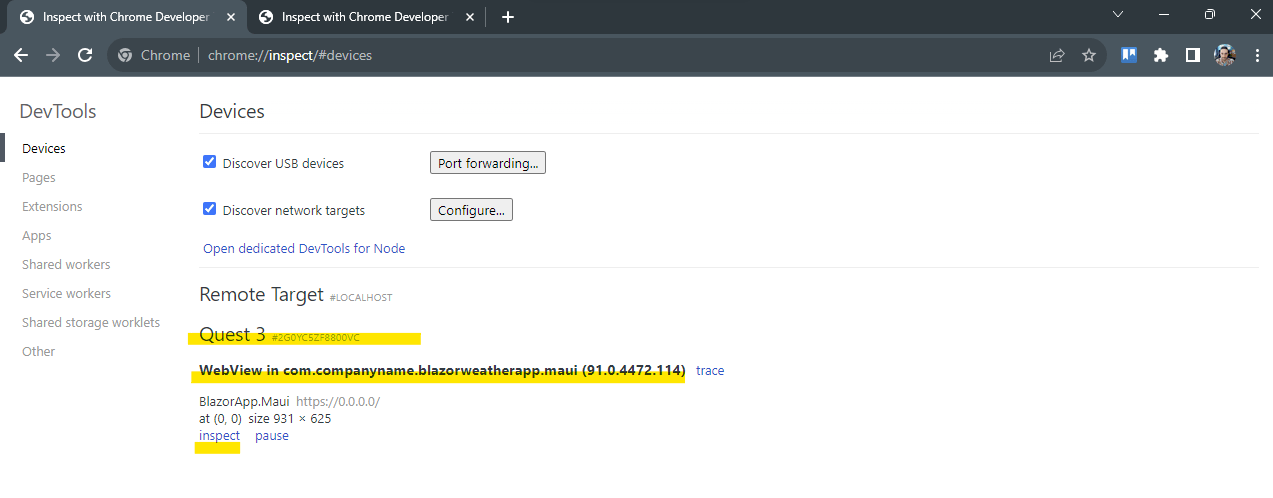
Task: Reload the chrome://inspect page
Action: pos(85,55)
